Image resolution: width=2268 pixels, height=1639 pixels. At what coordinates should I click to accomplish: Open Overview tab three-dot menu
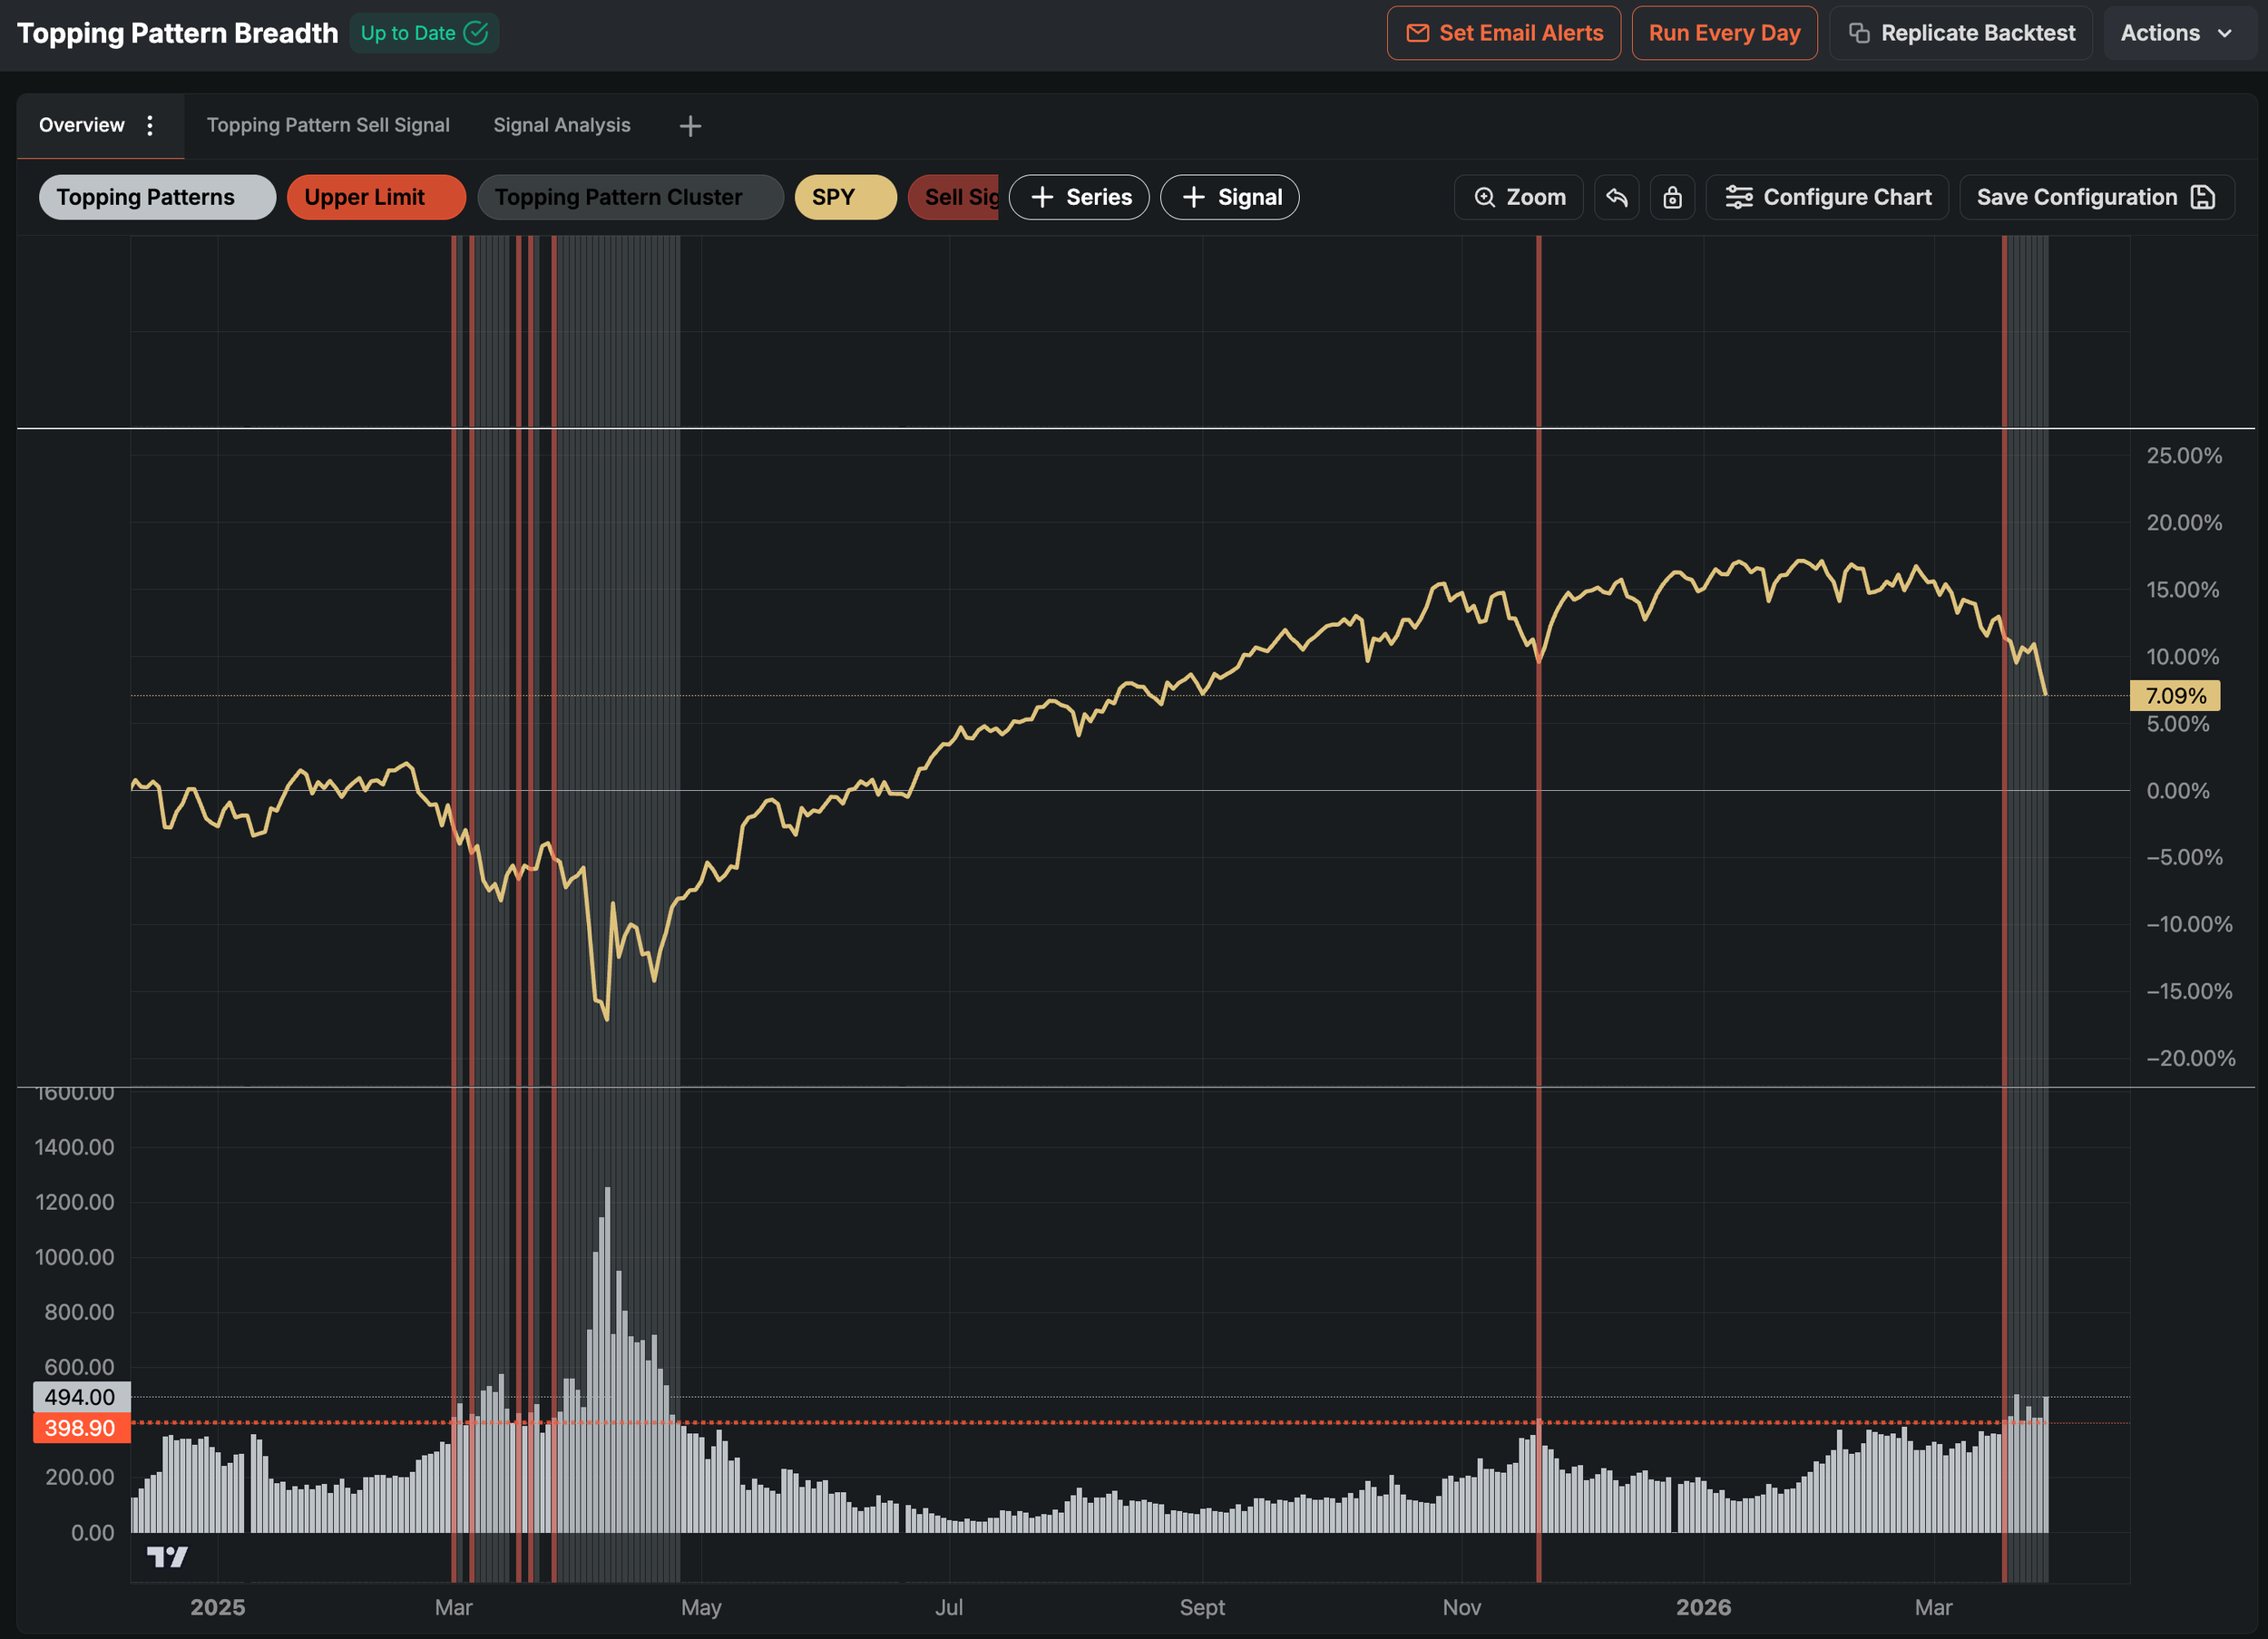[150, 125]
